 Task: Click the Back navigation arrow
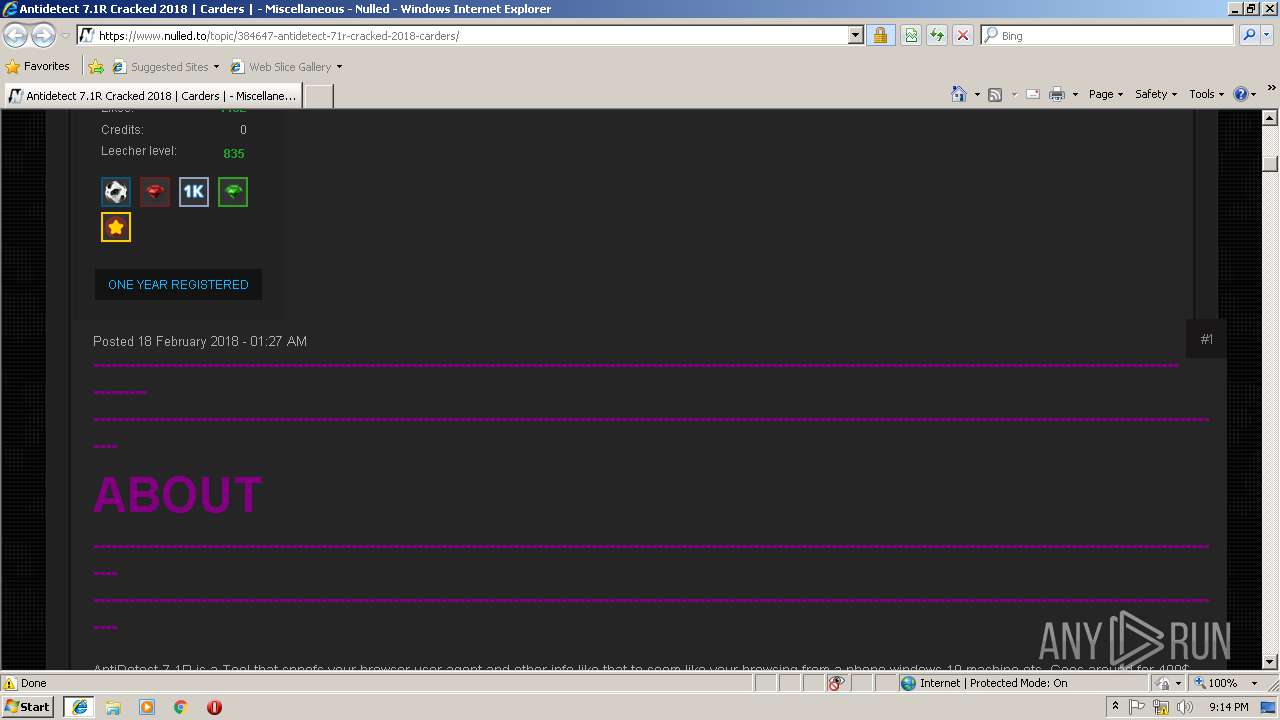[x=15, y=36]
